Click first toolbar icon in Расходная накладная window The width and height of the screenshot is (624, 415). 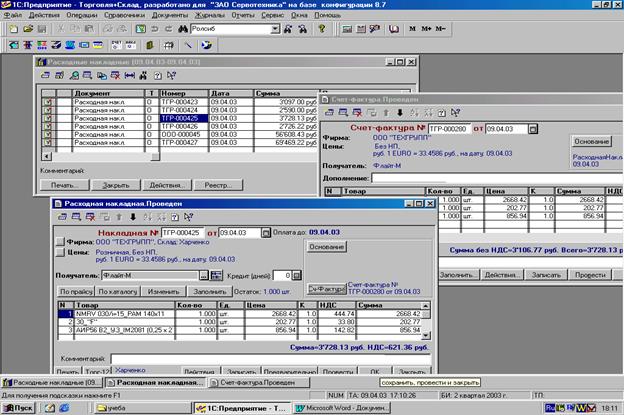point(62,217)
